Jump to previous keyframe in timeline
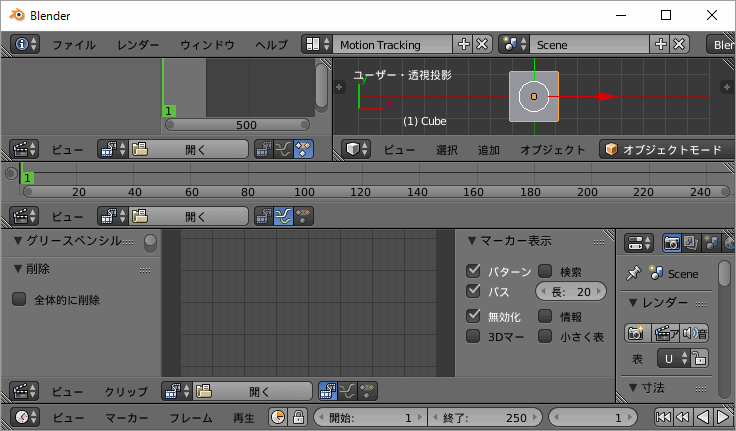 point(682,417)
